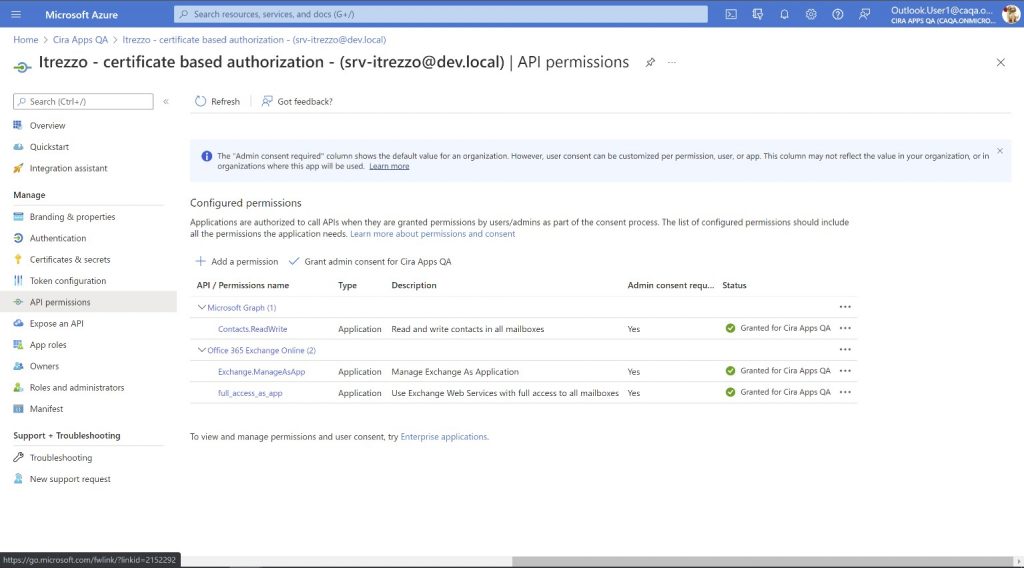Collapse the Office 365 Exchange Online (2) group
The image size is (1024, 568).
pyautogui.click(x=202, y=350)
